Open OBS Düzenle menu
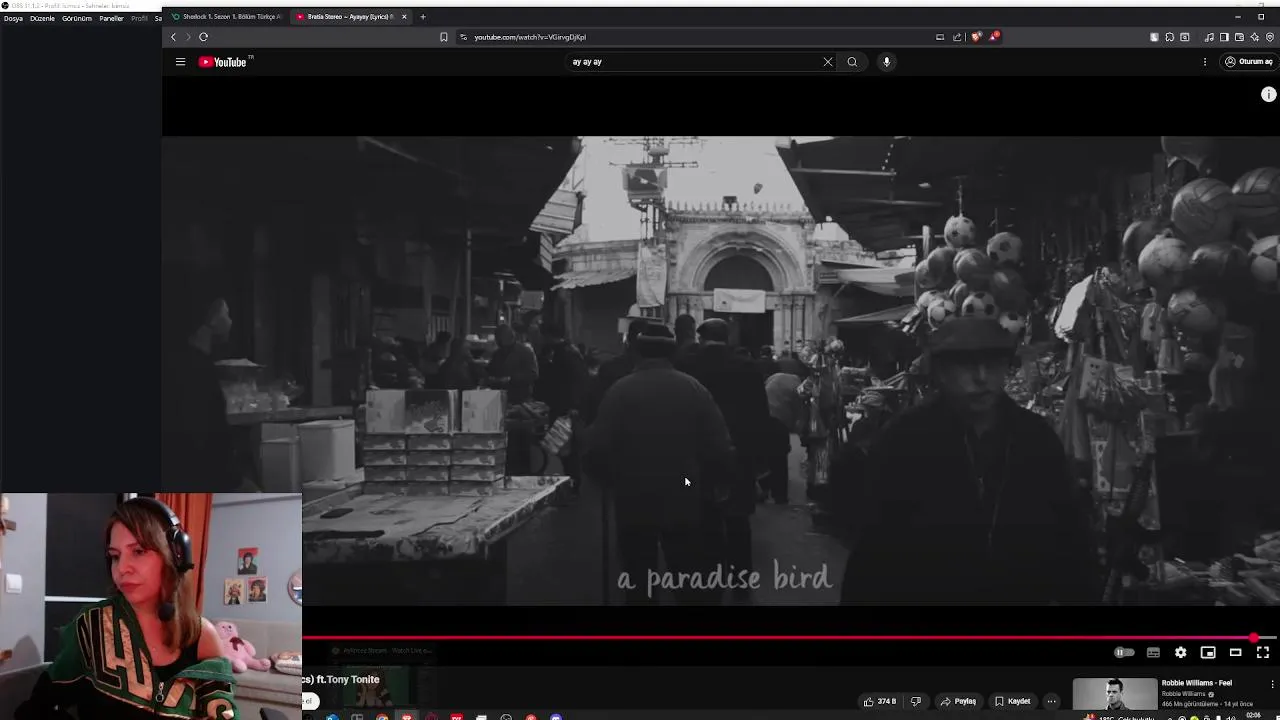This screenshot has width=1280, height=720. coord(43,18)
